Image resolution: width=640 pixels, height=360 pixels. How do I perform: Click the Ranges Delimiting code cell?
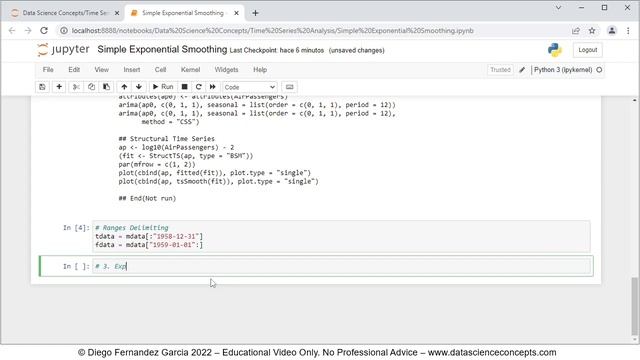coord(341,236)
